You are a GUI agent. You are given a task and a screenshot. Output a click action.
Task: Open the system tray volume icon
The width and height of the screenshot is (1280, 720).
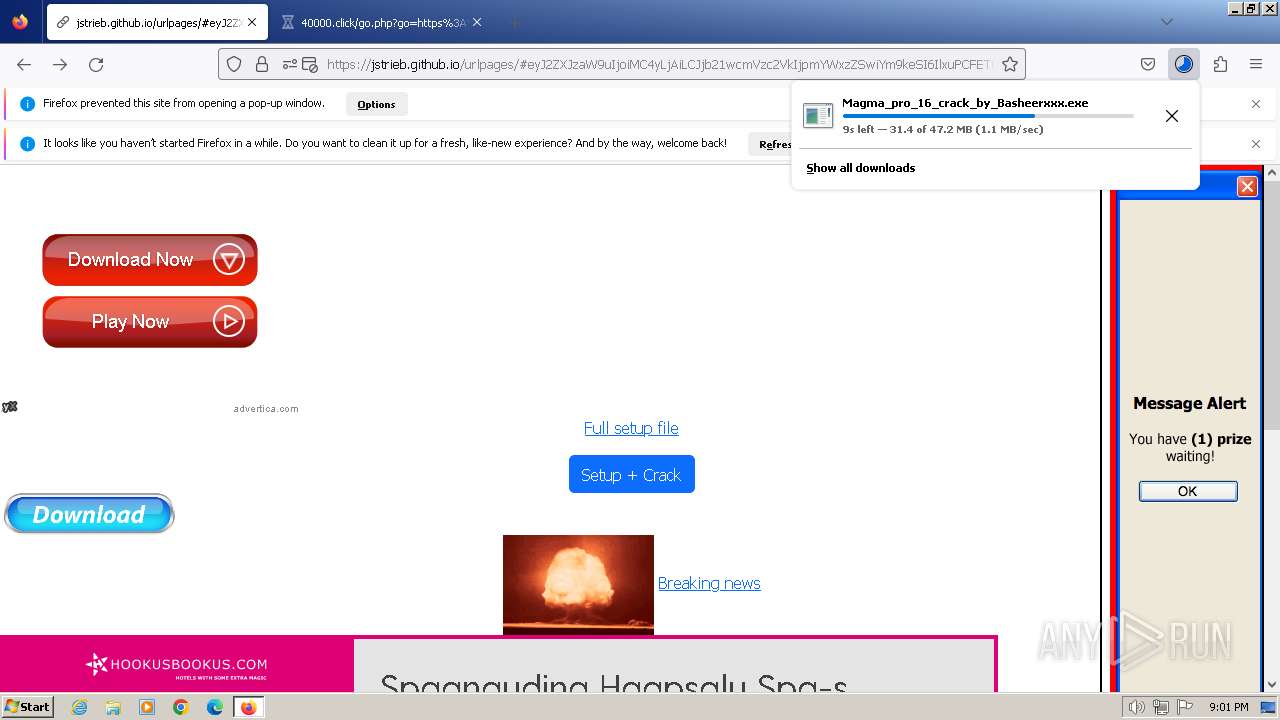(1137, 707)
